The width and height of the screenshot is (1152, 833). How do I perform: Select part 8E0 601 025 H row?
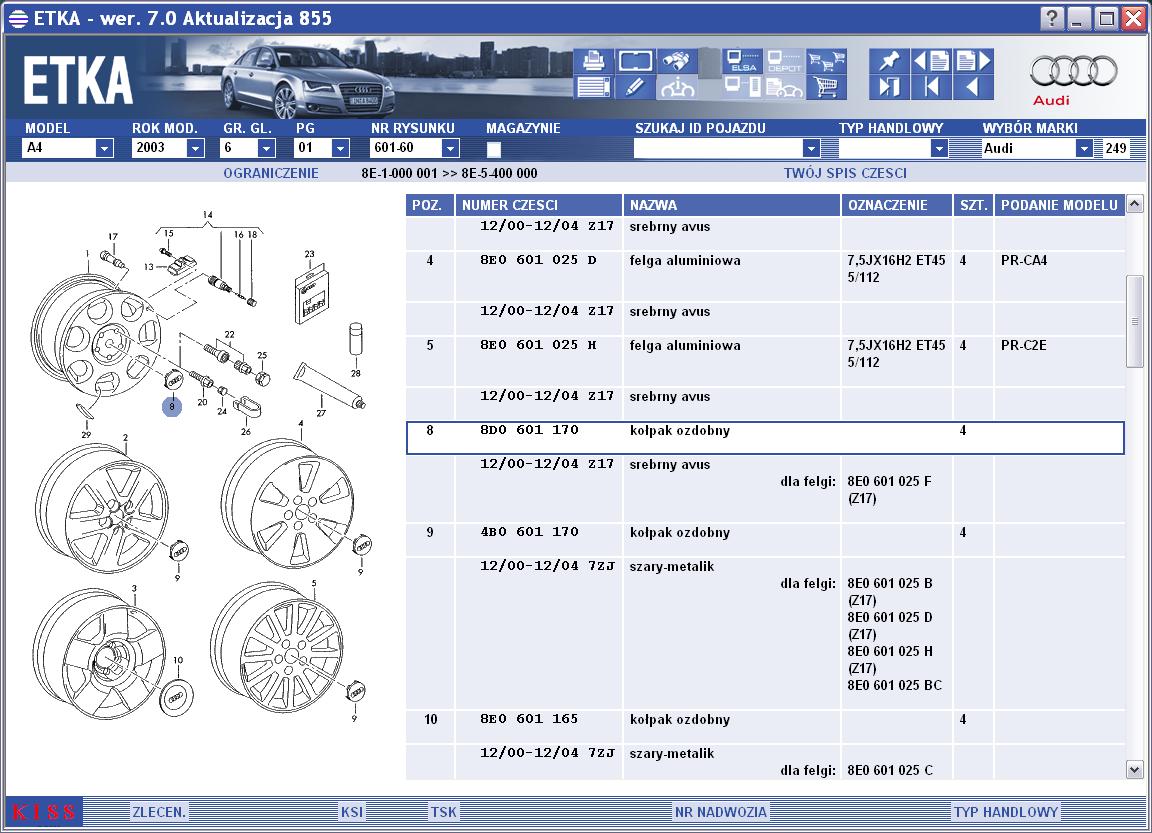click(765, 361)
